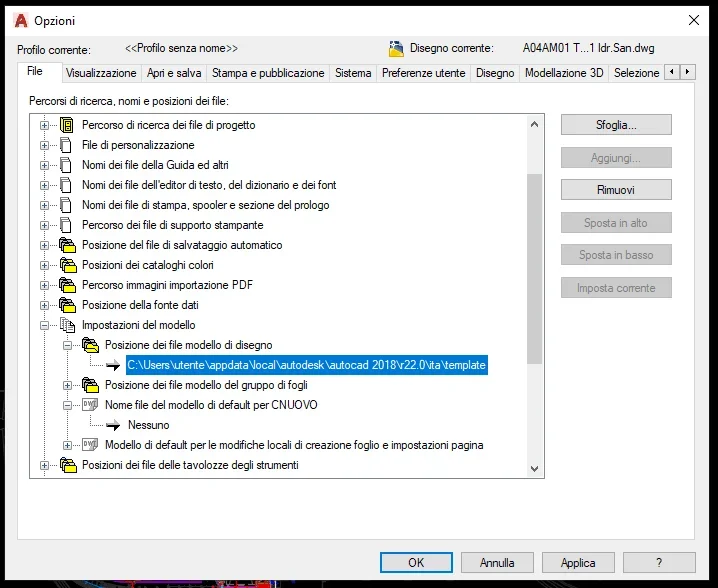718x588 pixels.
Task: Click the icon beside Percorso dei file di supporto stampante
Action: pyautogui.click(x=66, y=225)
